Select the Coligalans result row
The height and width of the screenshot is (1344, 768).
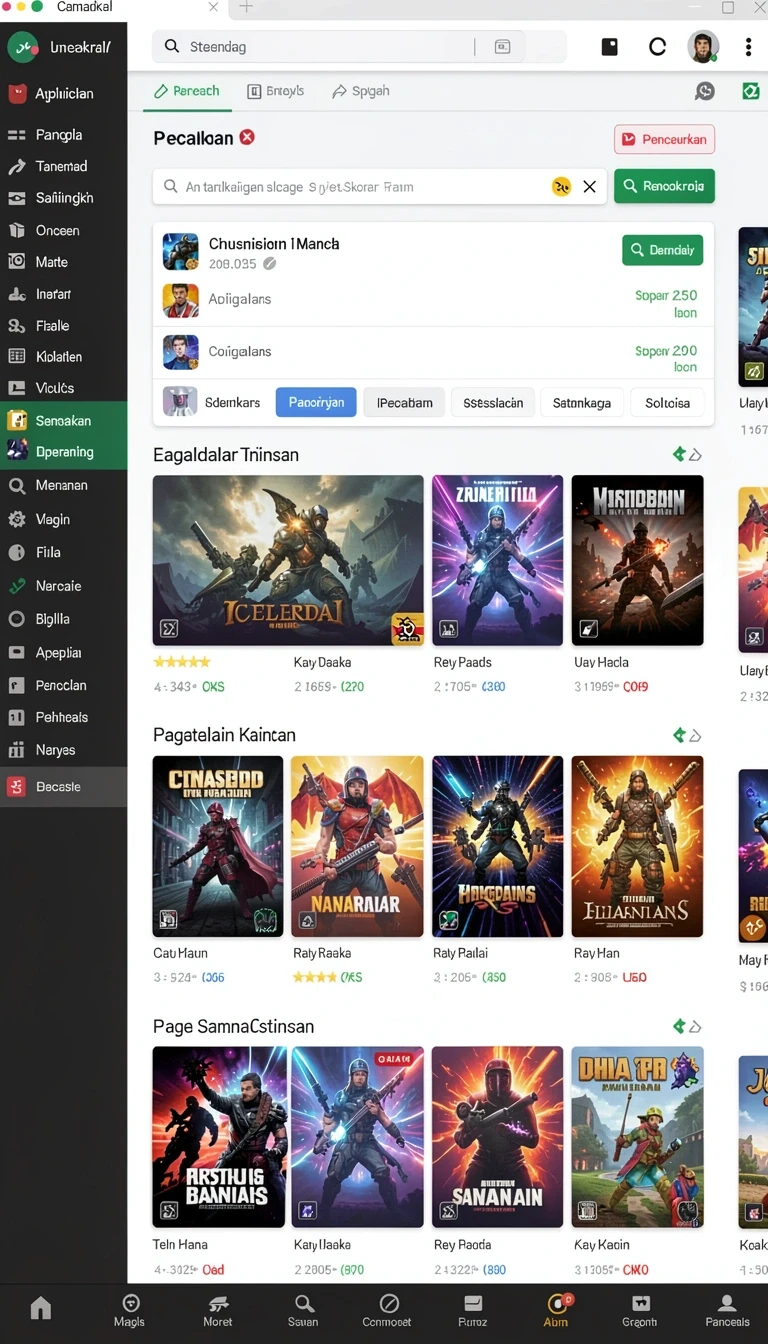click(433, 352)
